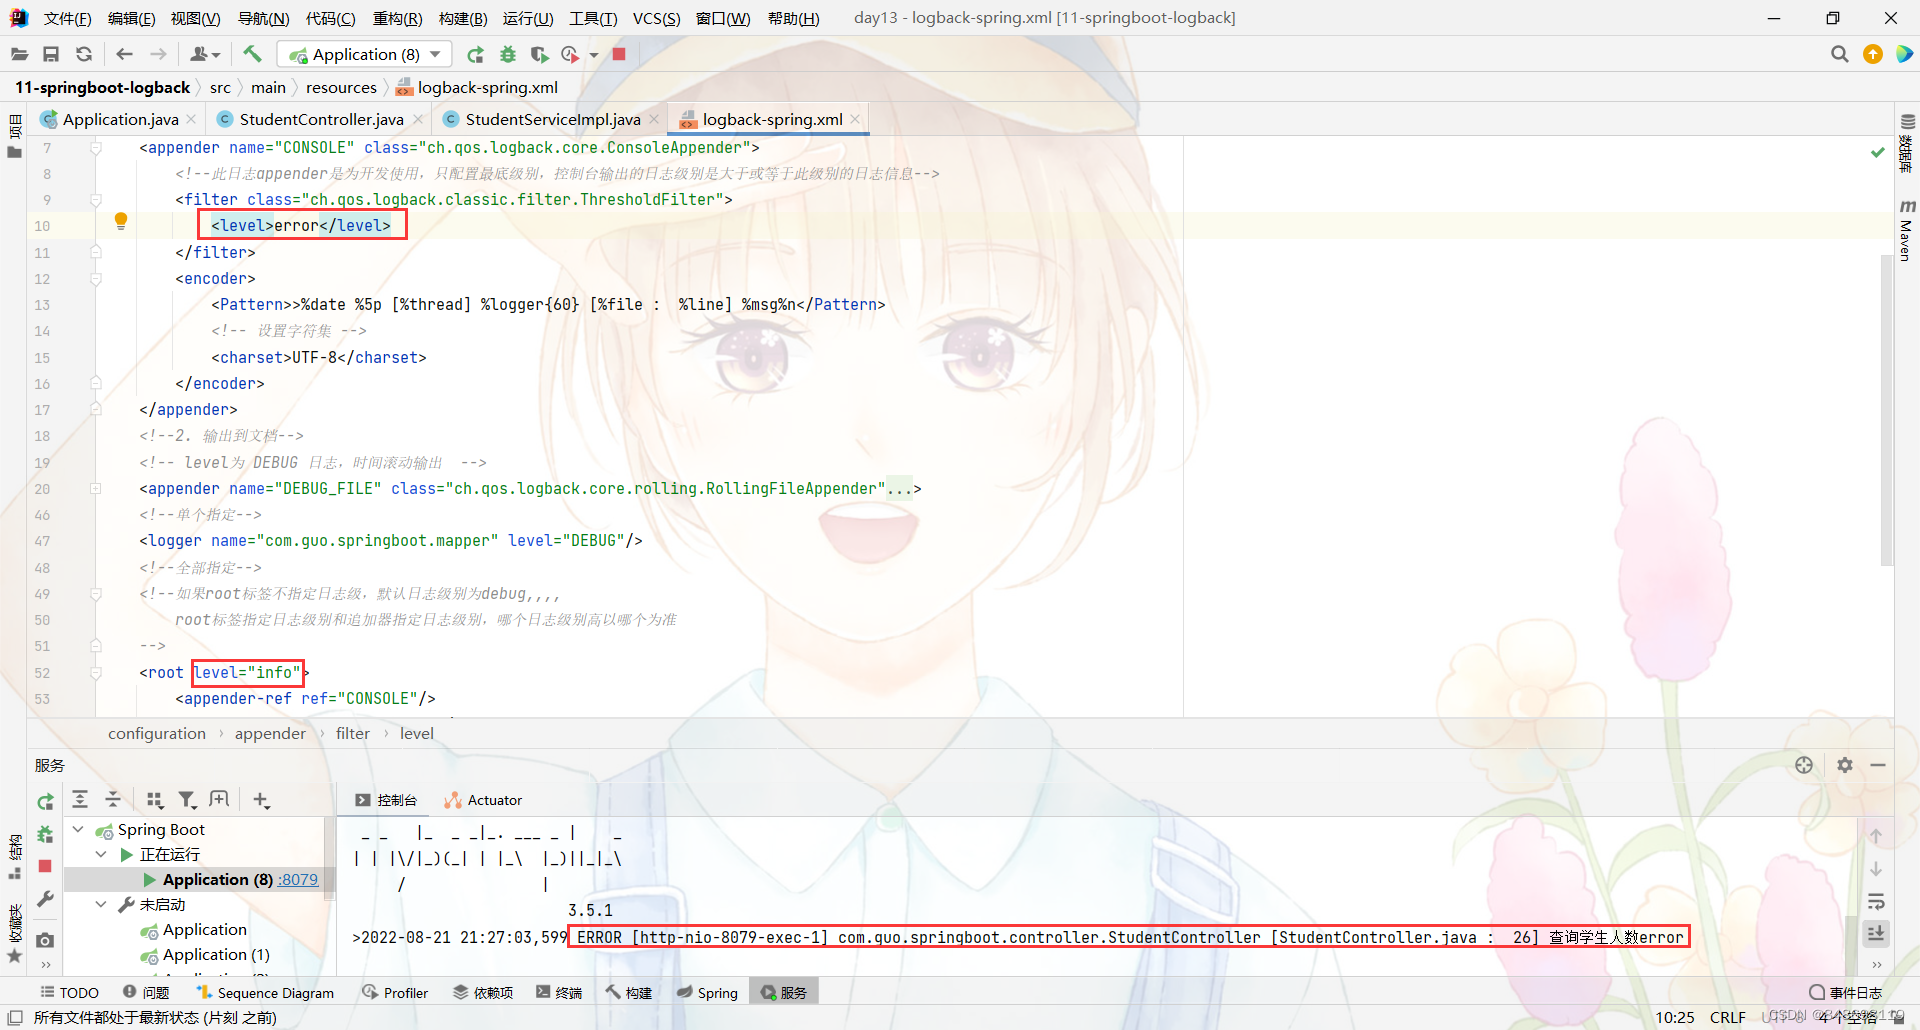The image size is (1920, 1030).
Task: Open the 事件日志 event log
Action: (x=1846, y=992)
